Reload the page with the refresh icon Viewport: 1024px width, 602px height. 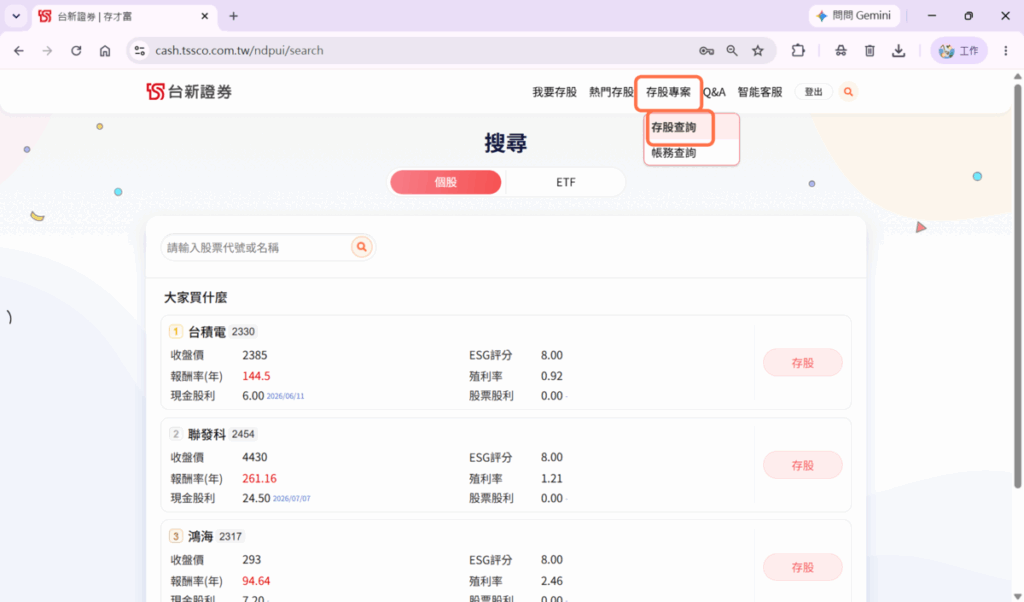(76, 50)
